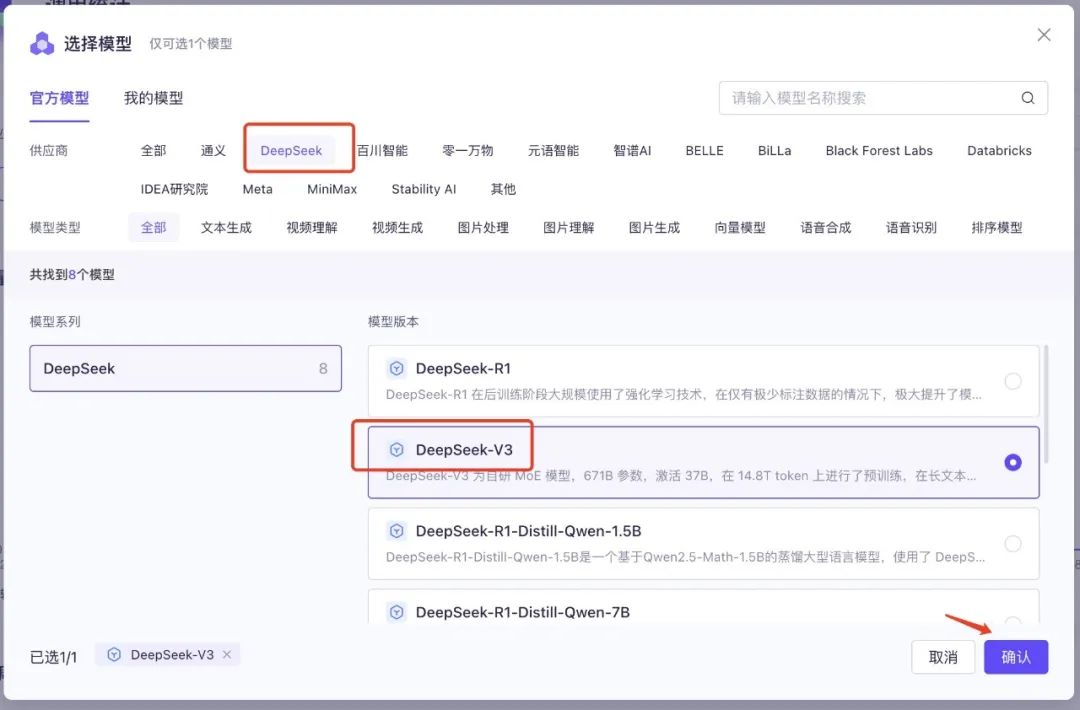Click the DeepSeek-R1-Distill-Qwen-1.5B title
The height and width of the screenshot is (710, 1080).
pyautogui.click(x=528, y=531)
